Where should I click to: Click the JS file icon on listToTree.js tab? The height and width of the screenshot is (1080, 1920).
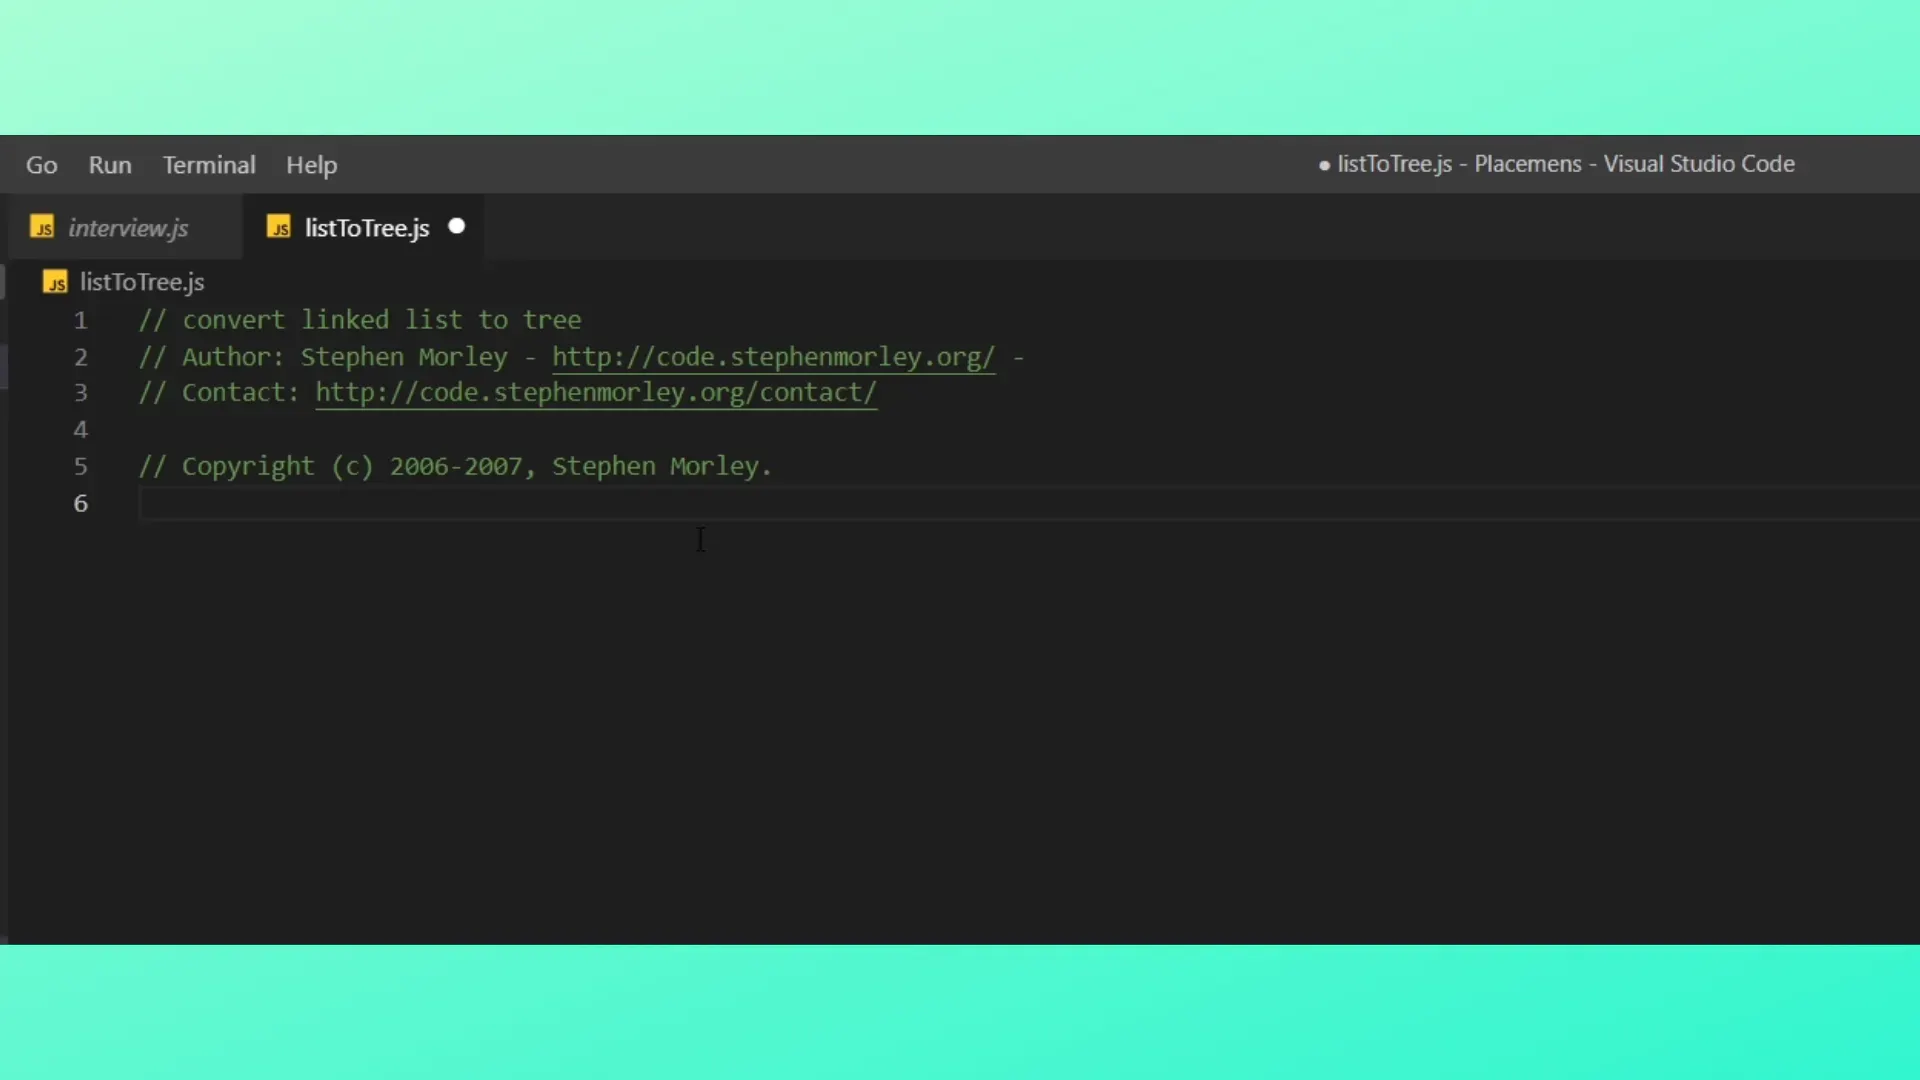(279, 228)
